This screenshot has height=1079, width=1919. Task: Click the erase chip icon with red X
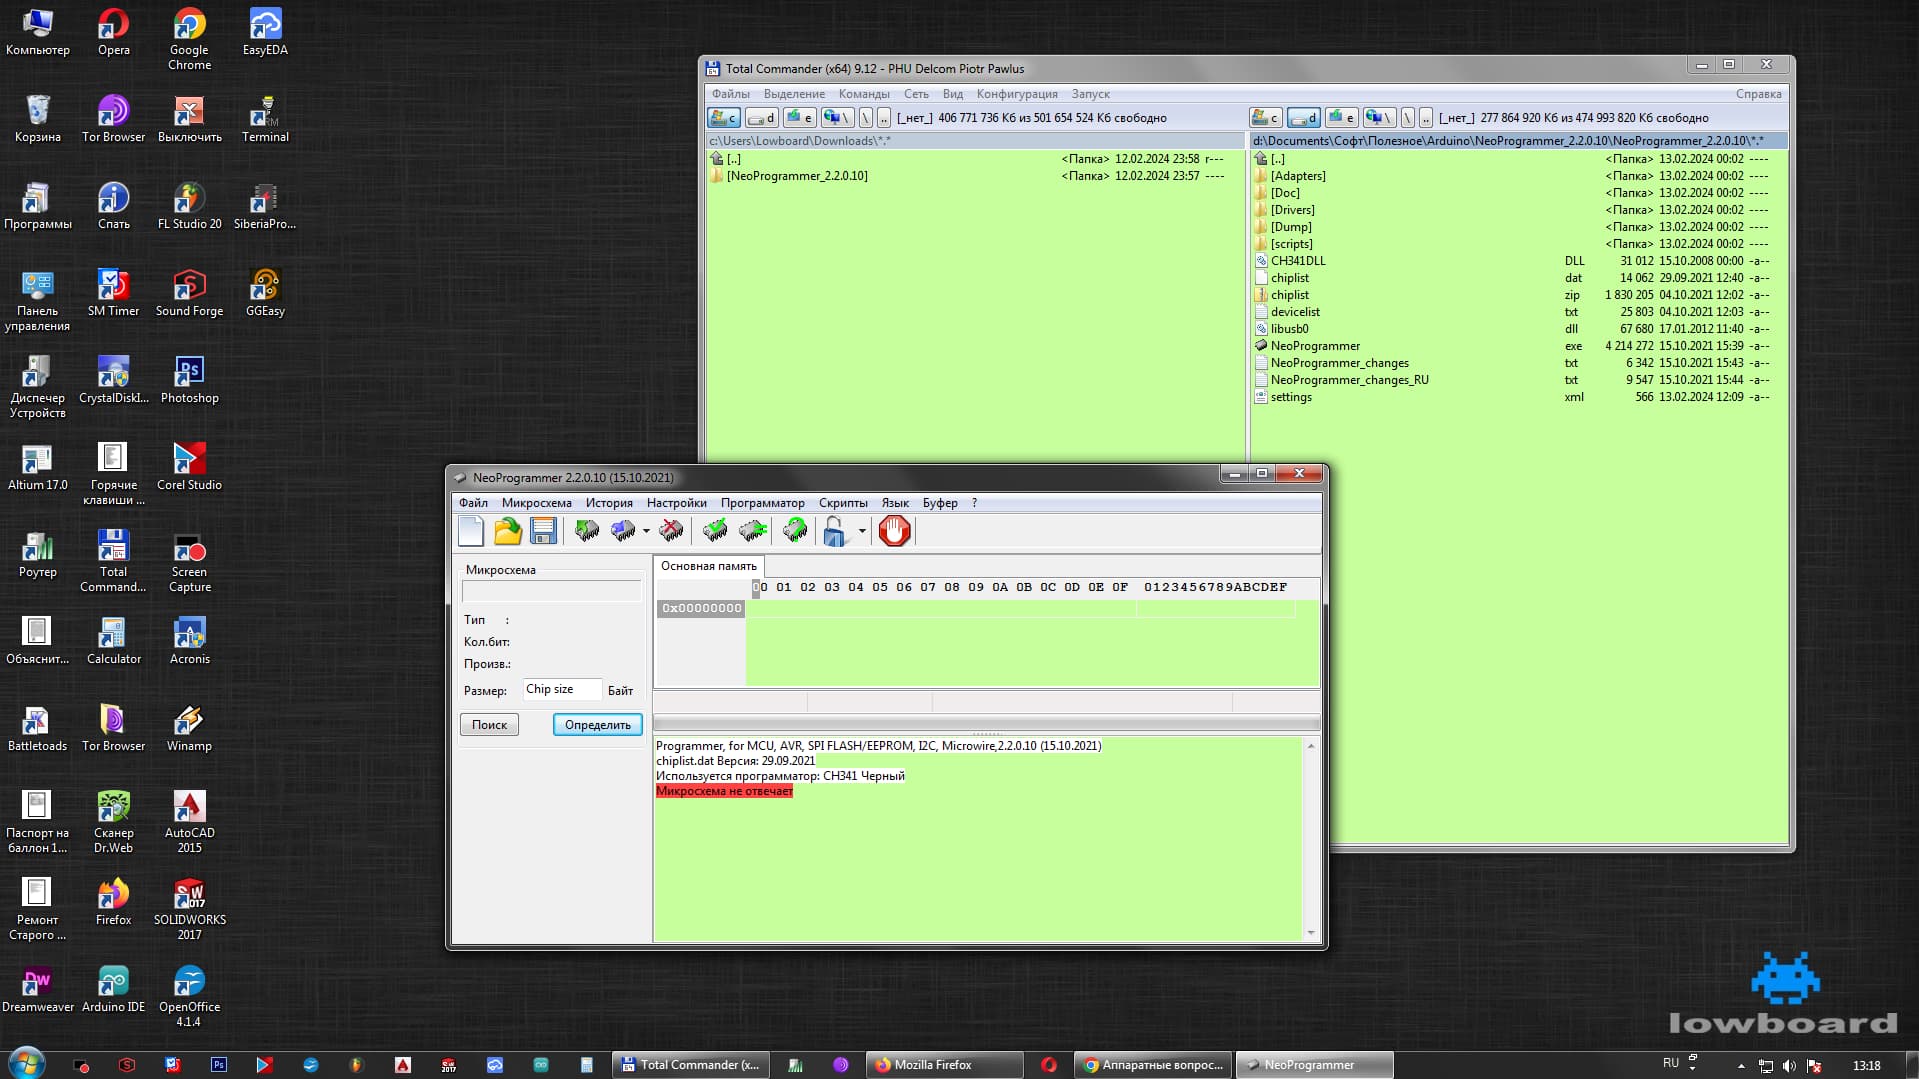(x=671, y=531)
